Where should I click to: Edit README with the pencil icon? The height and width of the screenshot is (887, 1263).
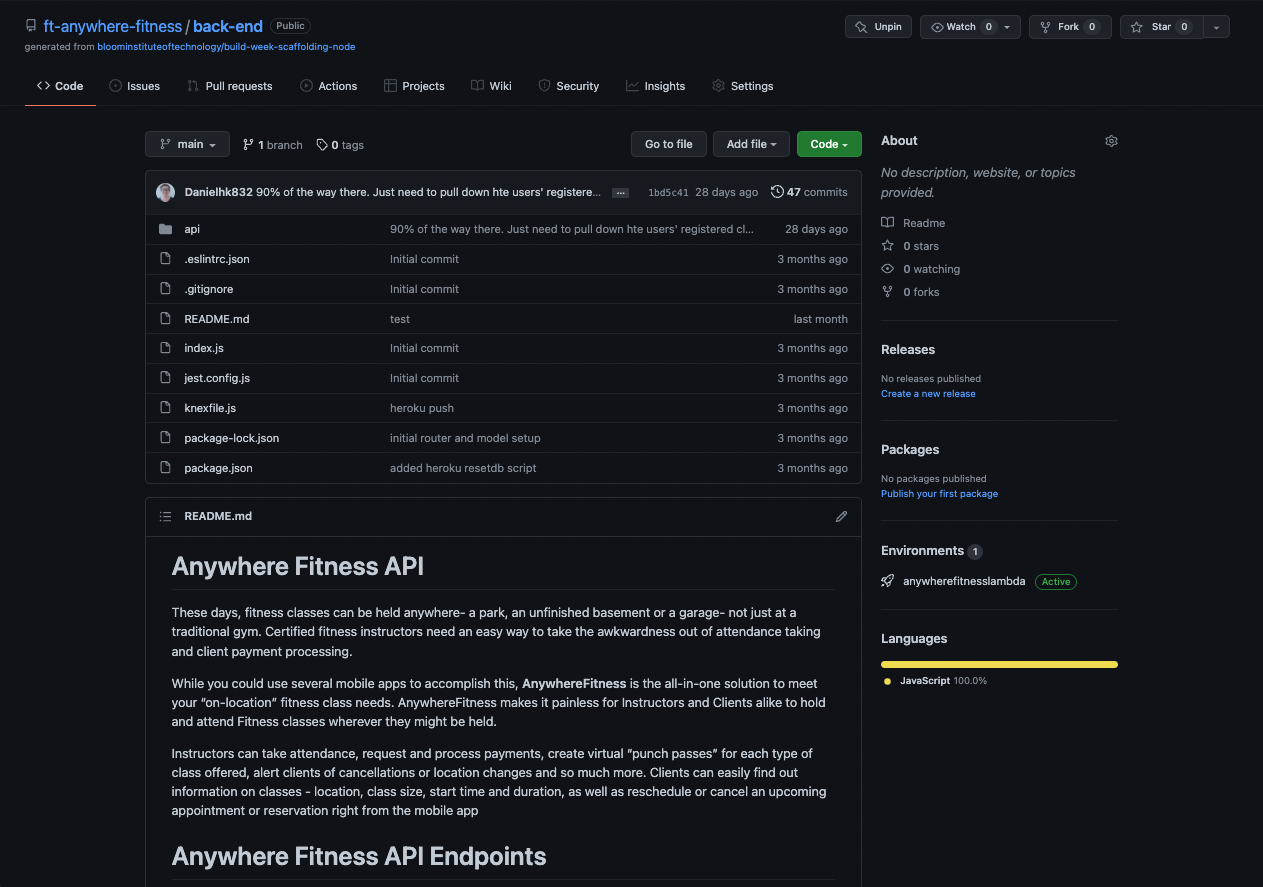841,516
